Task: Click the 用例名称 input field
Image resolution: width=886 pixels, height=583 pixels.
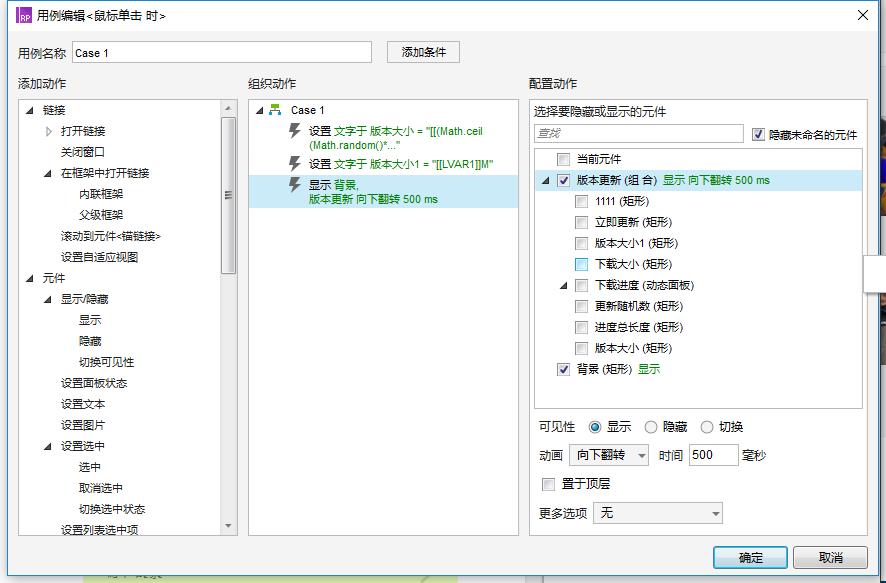Action: (222, 53)
